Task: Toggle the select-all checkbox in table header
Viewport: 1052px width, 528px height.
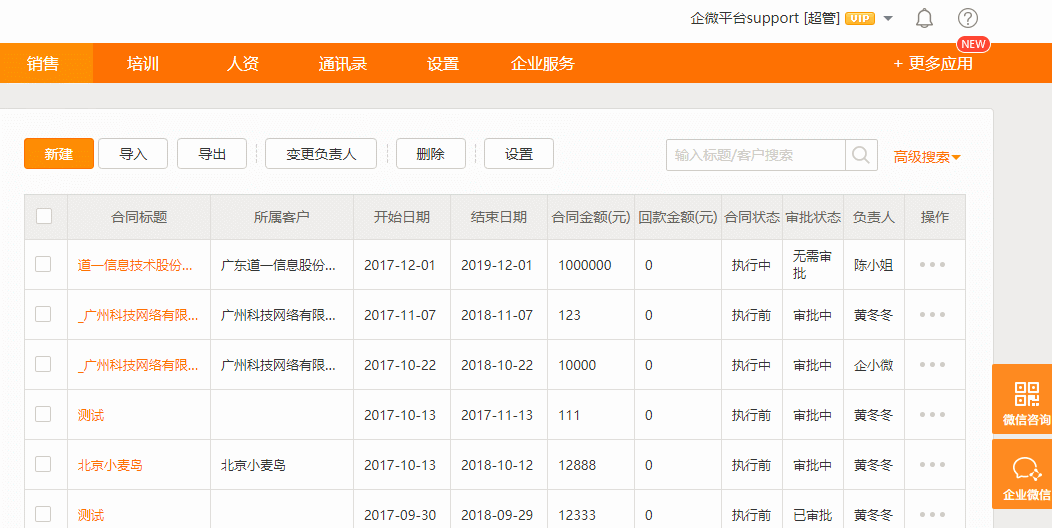Action: click(44, 216)
